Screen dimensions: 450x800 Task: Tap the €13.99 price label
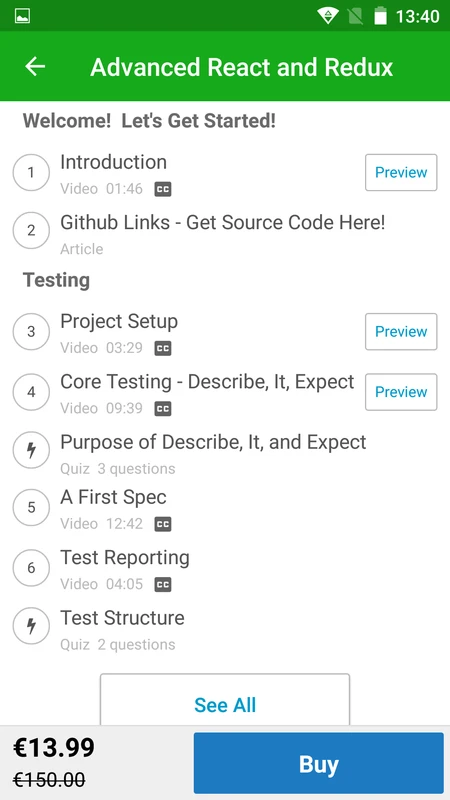(x=54, y=748)
